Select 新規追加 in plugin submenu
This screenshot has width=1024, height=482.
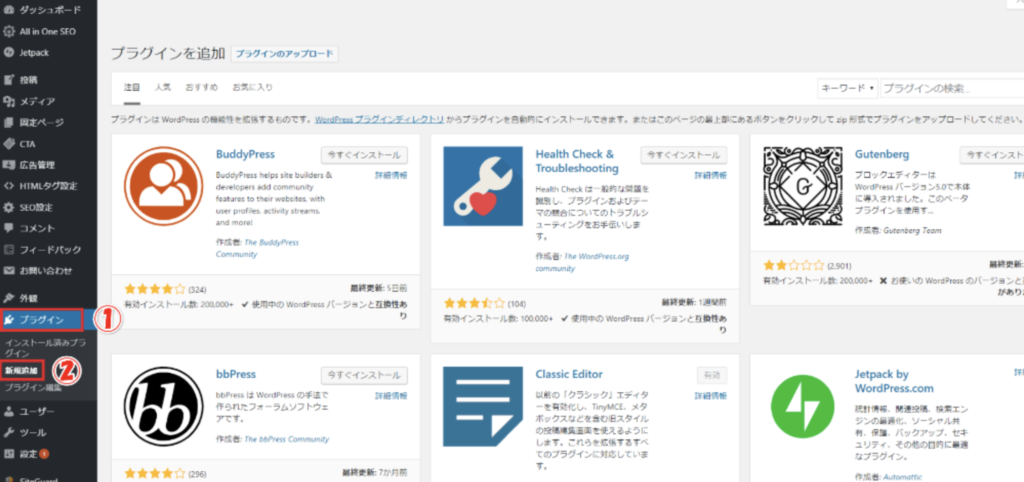point(22,370)
